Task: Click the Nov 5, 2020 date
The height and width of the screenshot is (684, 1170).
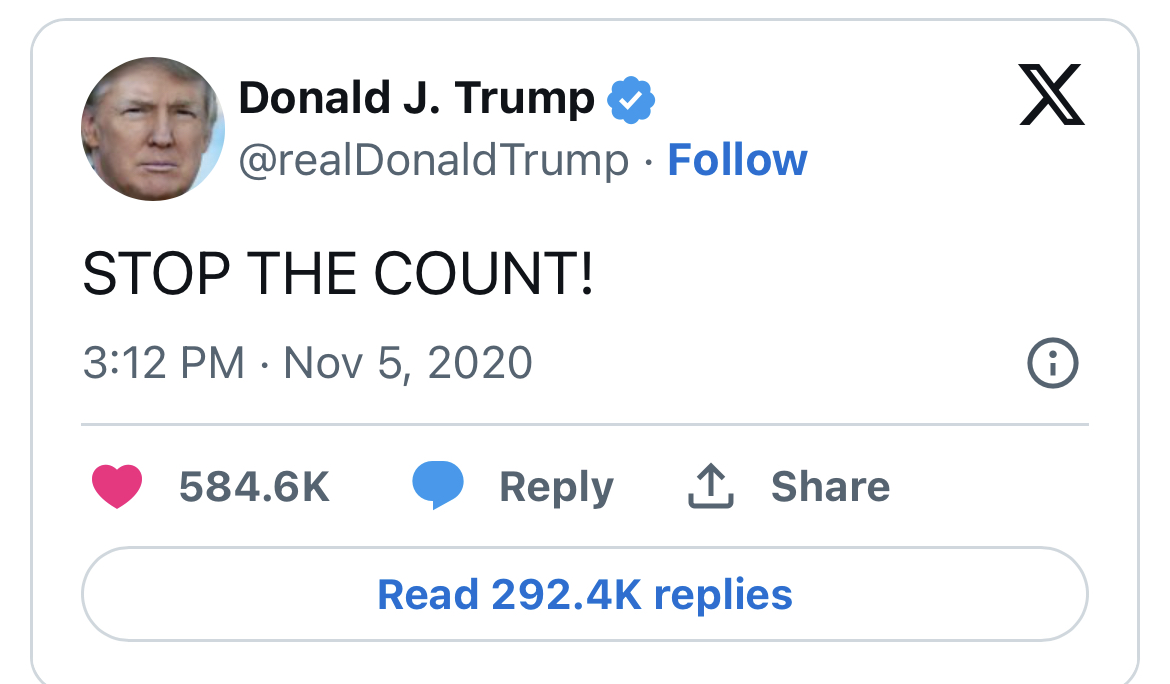Action: coord(408,363)
